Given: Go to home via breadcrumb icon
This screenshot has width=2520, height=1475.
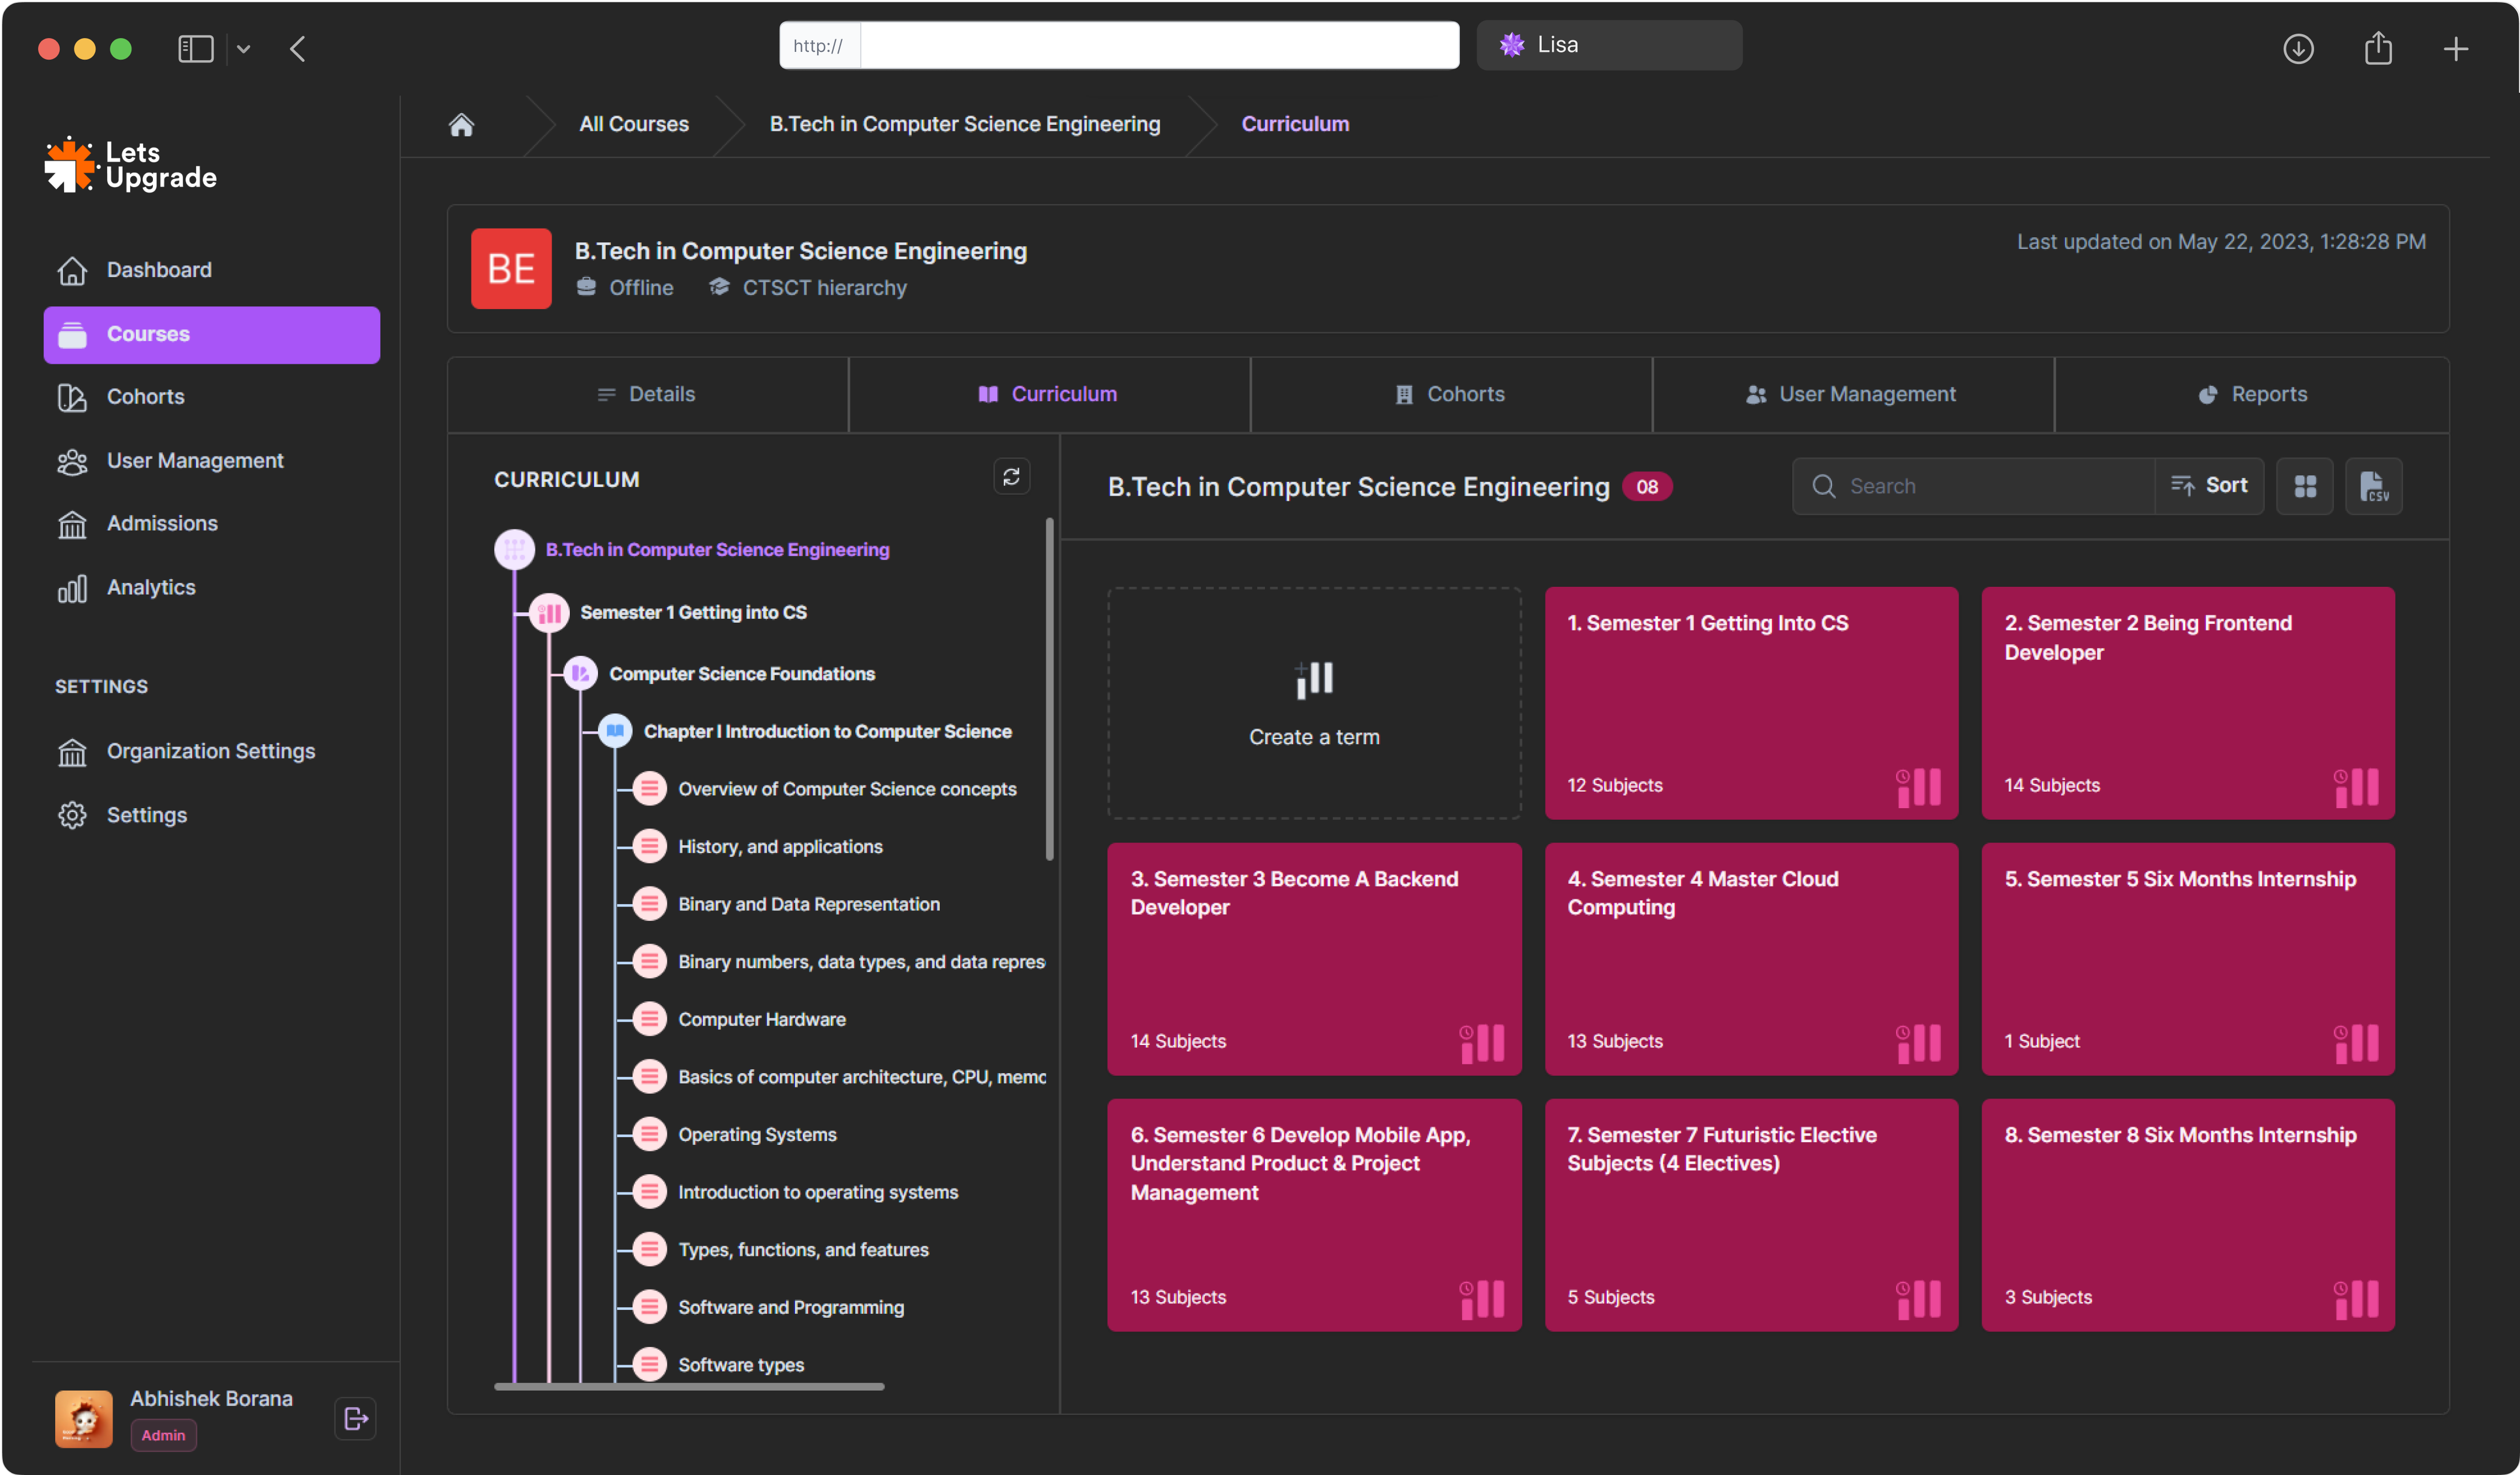Looking at the screenshot, I should [x=461, y=125].
